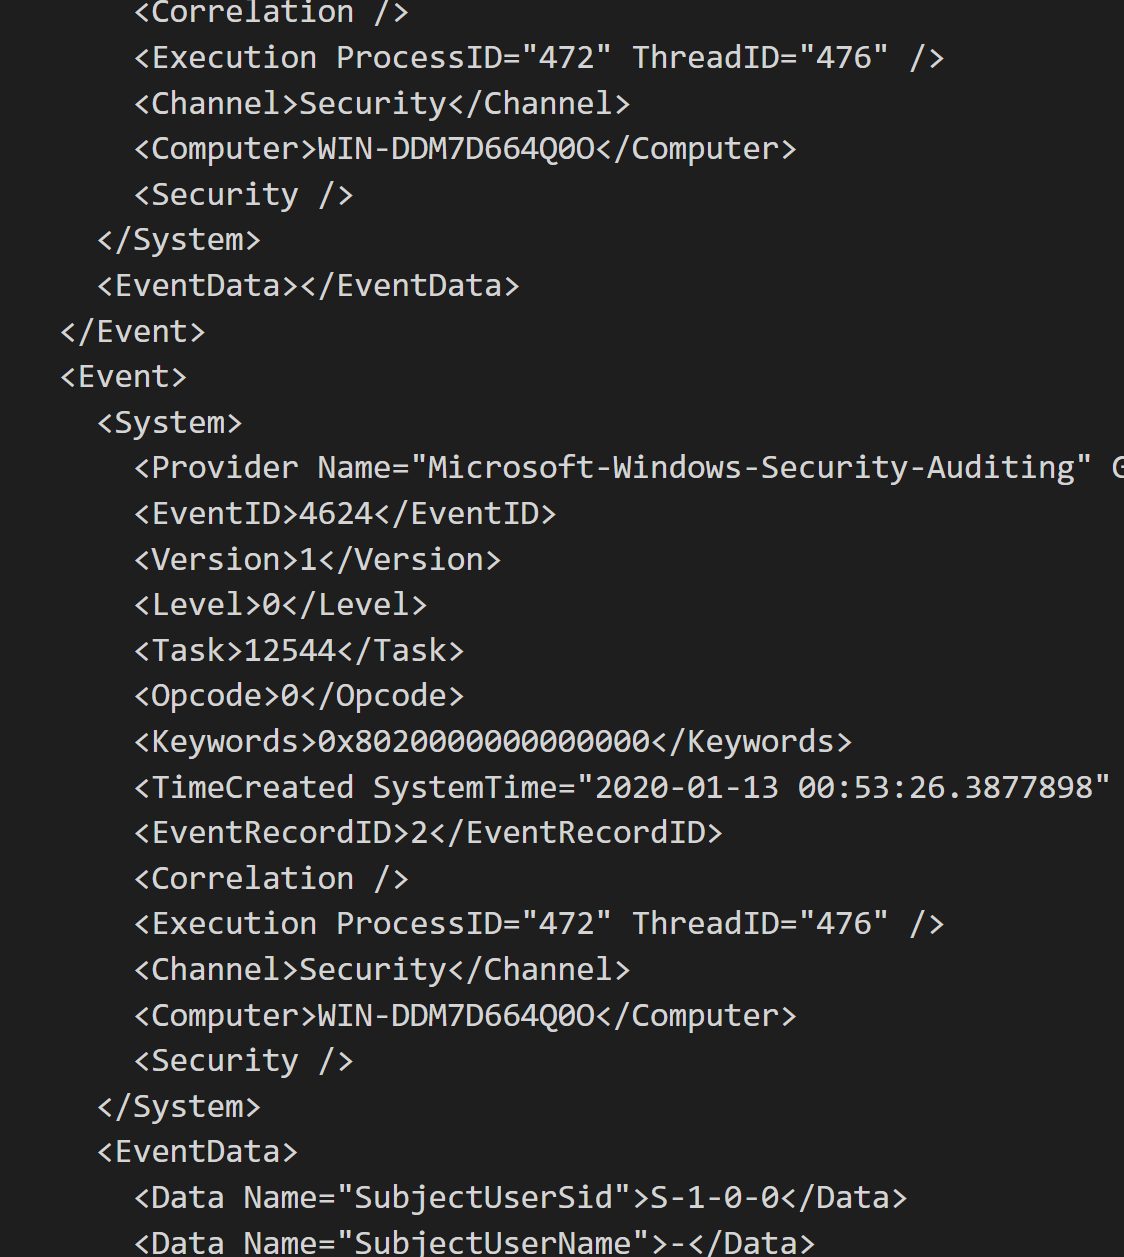Click the SubjectUserSid value S-1-0-0

pyautogui.click(x=715, y=1198)
